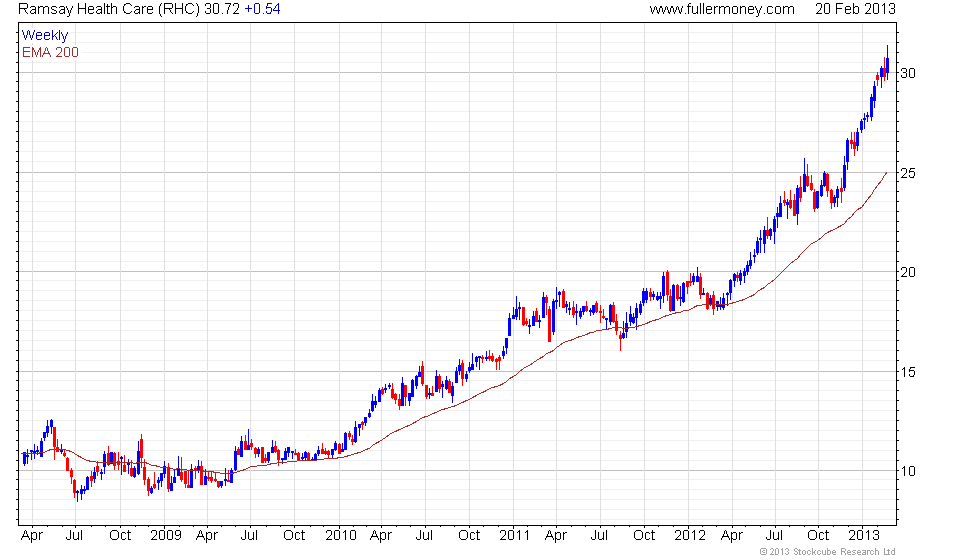This screenshot has height=560, width=980.
Task: Click the Weekly label in chart
Action: coord(45,36)
